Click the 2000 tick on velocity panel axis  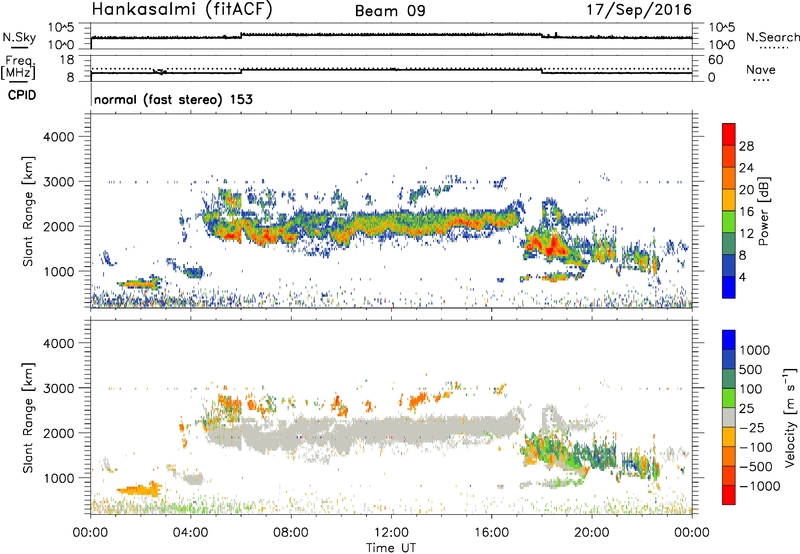pos(59,433)
